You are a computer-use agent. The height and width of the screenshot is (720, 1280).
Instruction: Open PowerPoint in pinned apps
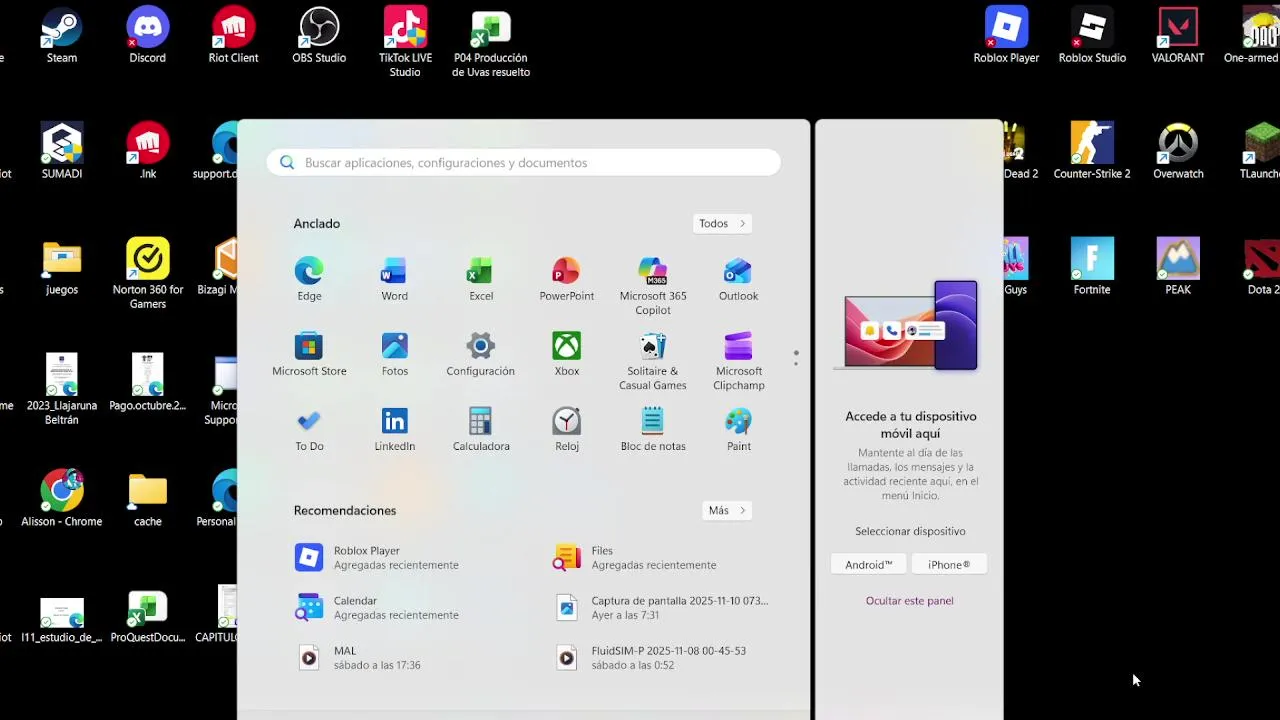(566, 279)
